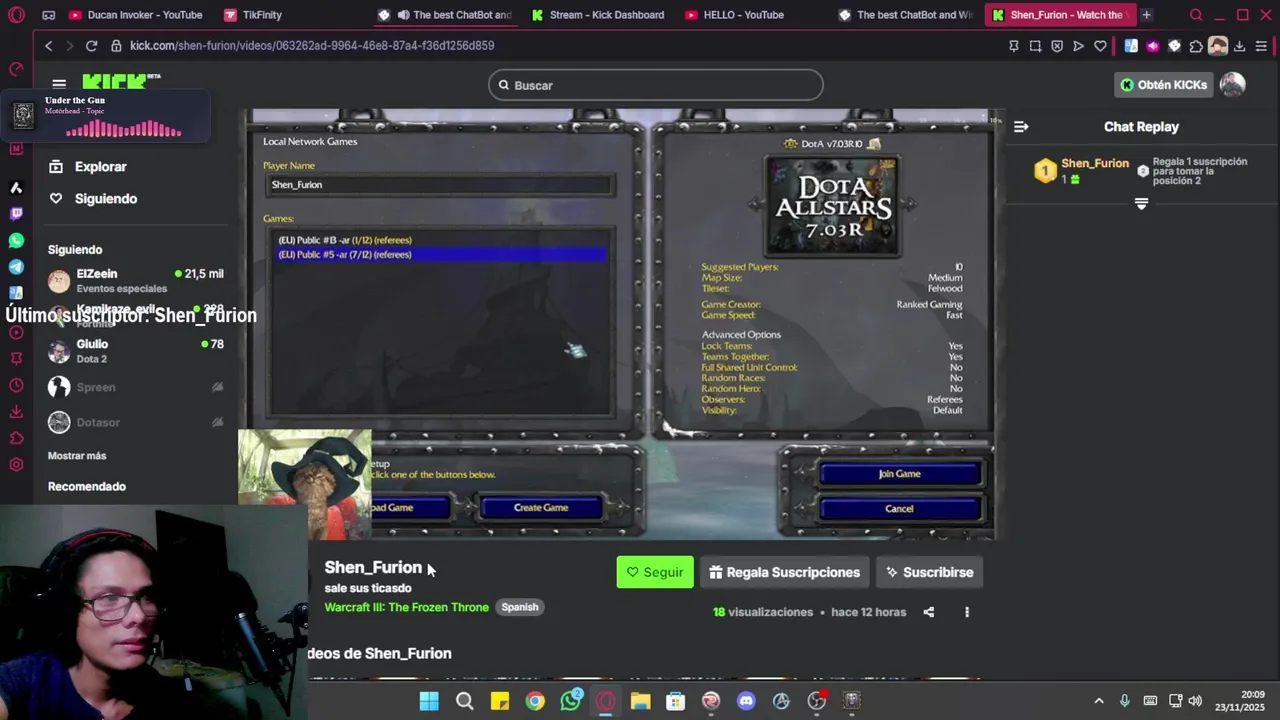Viewport: 1280px width, 720px height.
Task: Open the pinboards pin icon in Opera sidebar
Action: coord(16,359)
